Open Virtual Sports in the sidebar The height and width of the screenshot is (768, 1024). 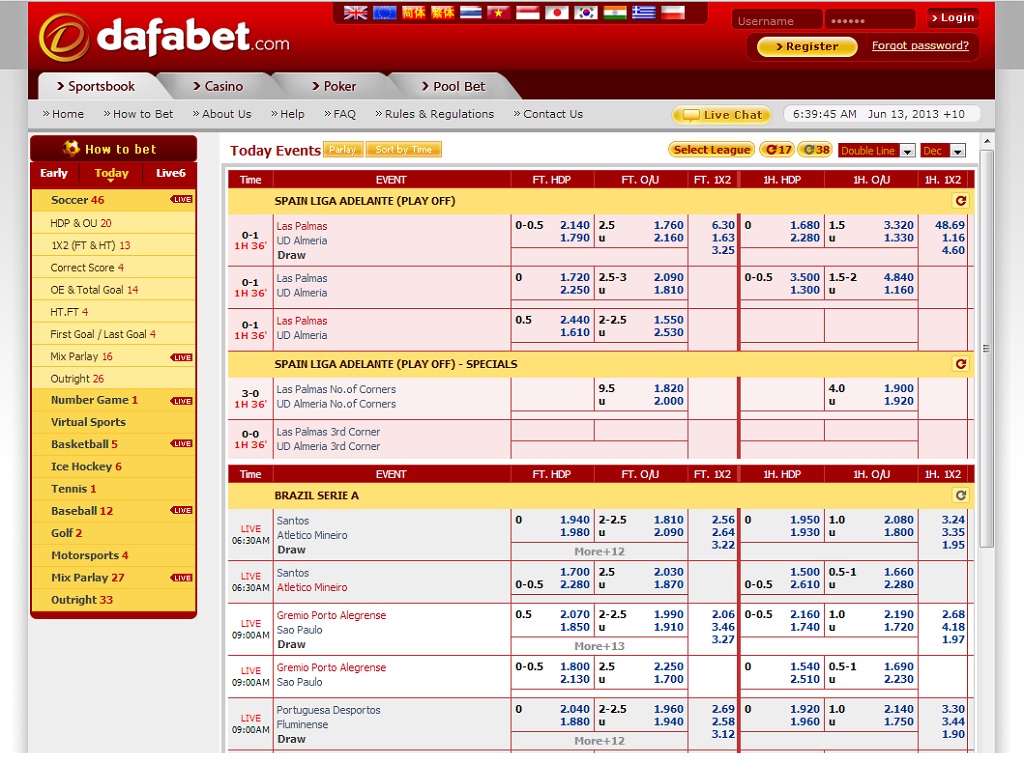(114, 423)
